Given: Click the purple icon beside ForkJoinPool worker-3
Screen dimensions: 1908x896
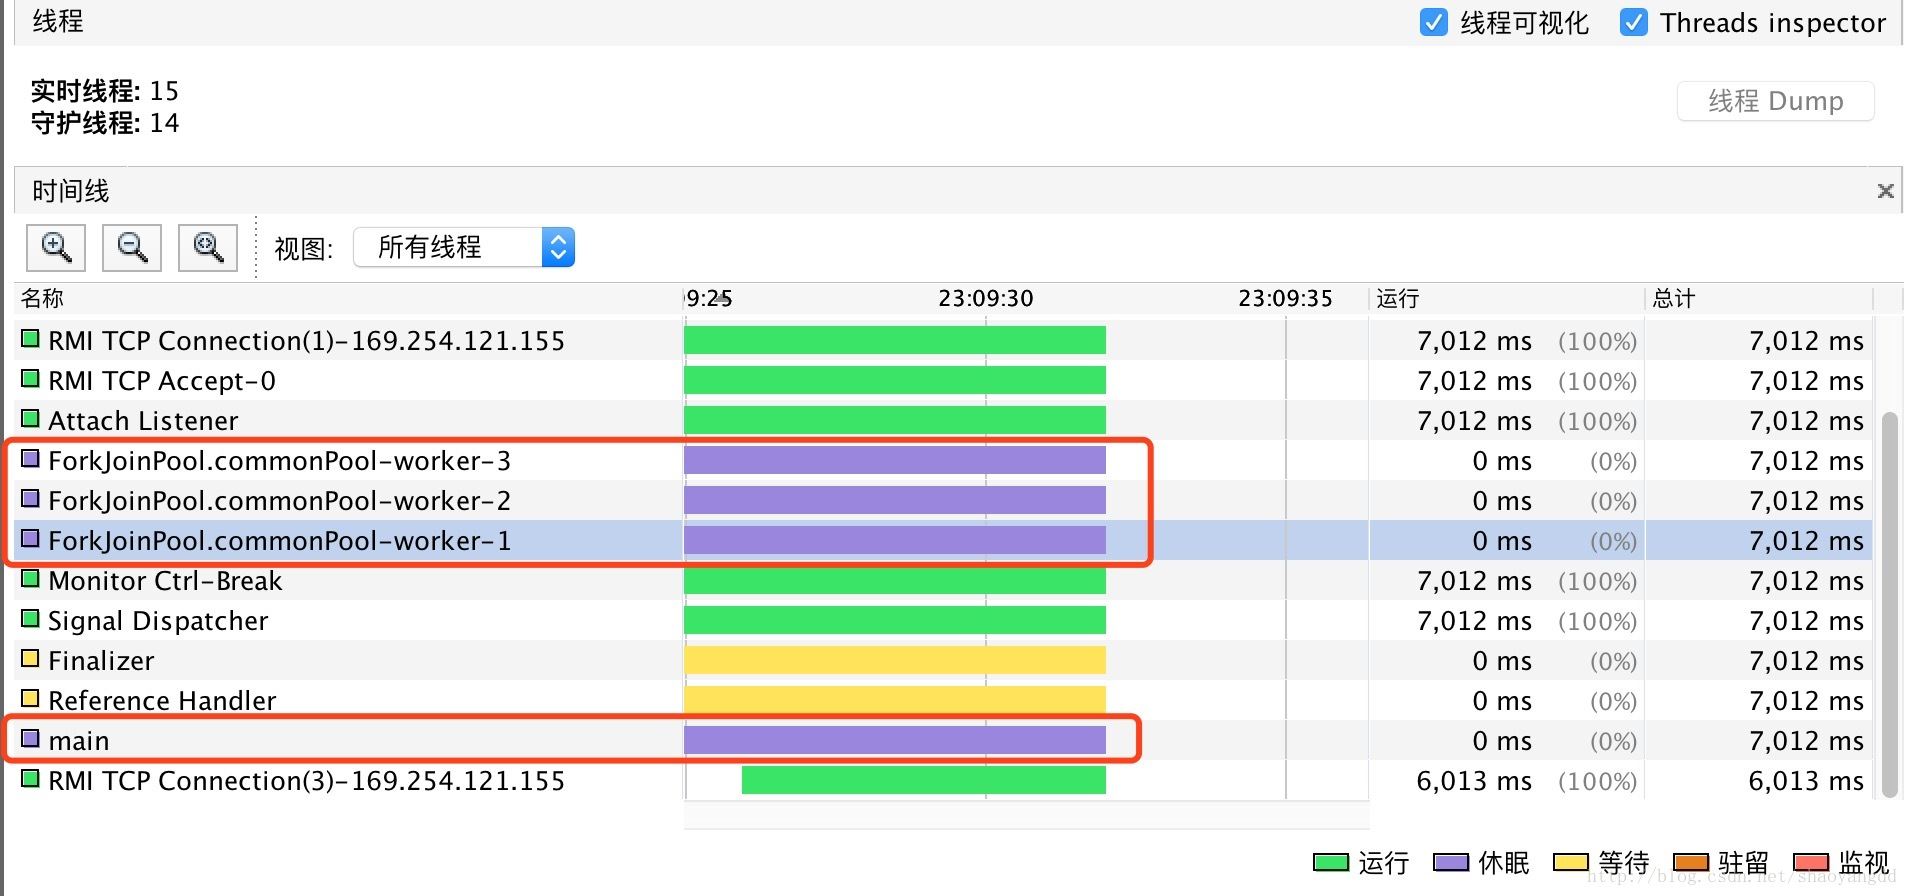Looking at the screenshot, I should [31, 459].
